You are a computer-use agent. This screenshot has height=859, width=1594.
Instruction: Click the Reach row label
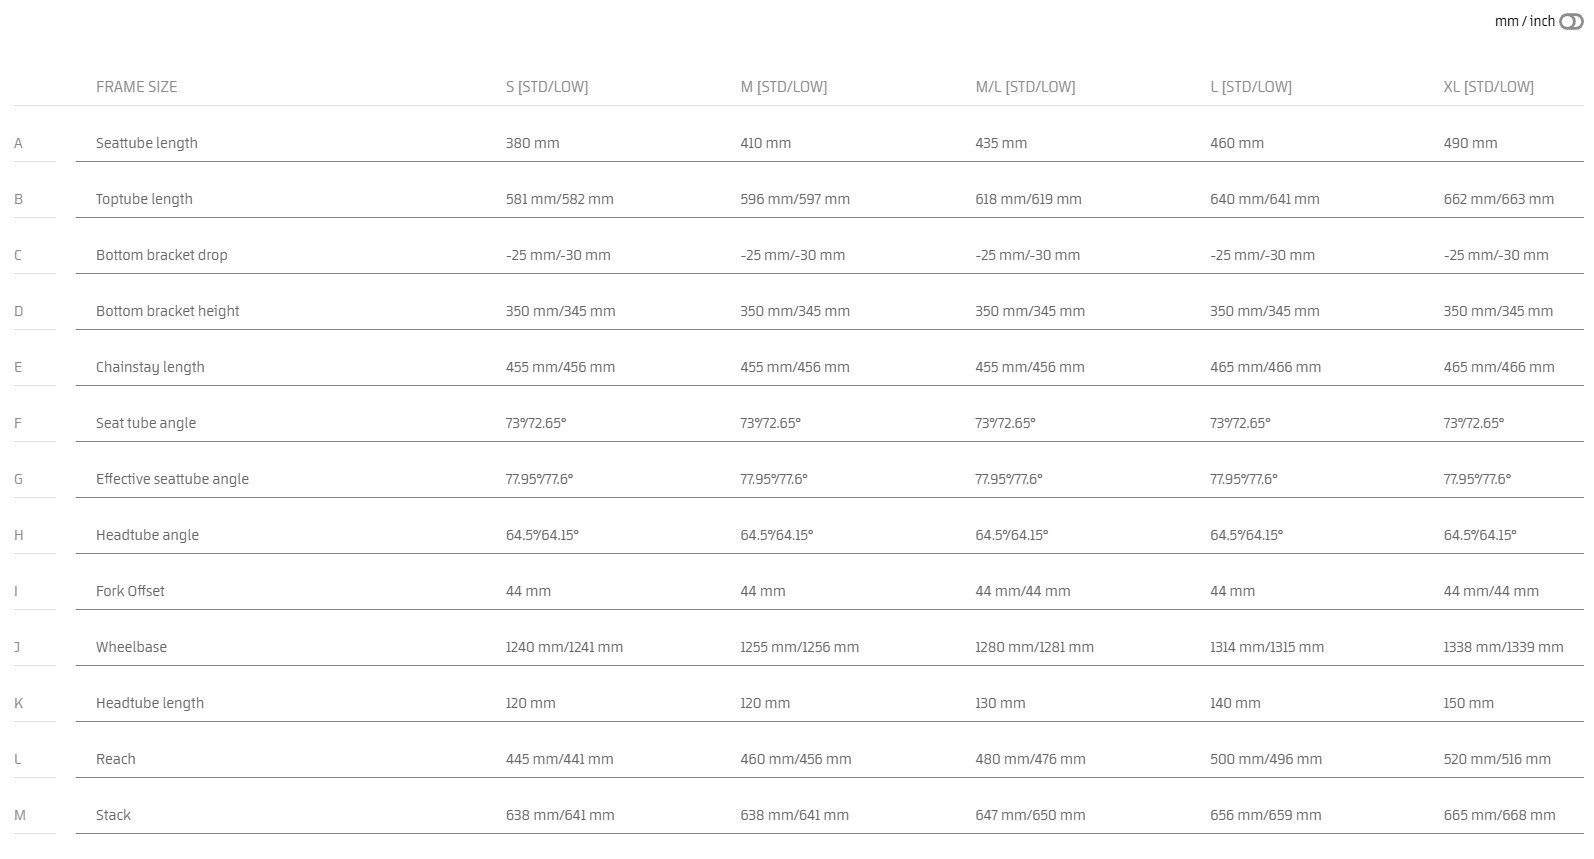click(116, 759)
